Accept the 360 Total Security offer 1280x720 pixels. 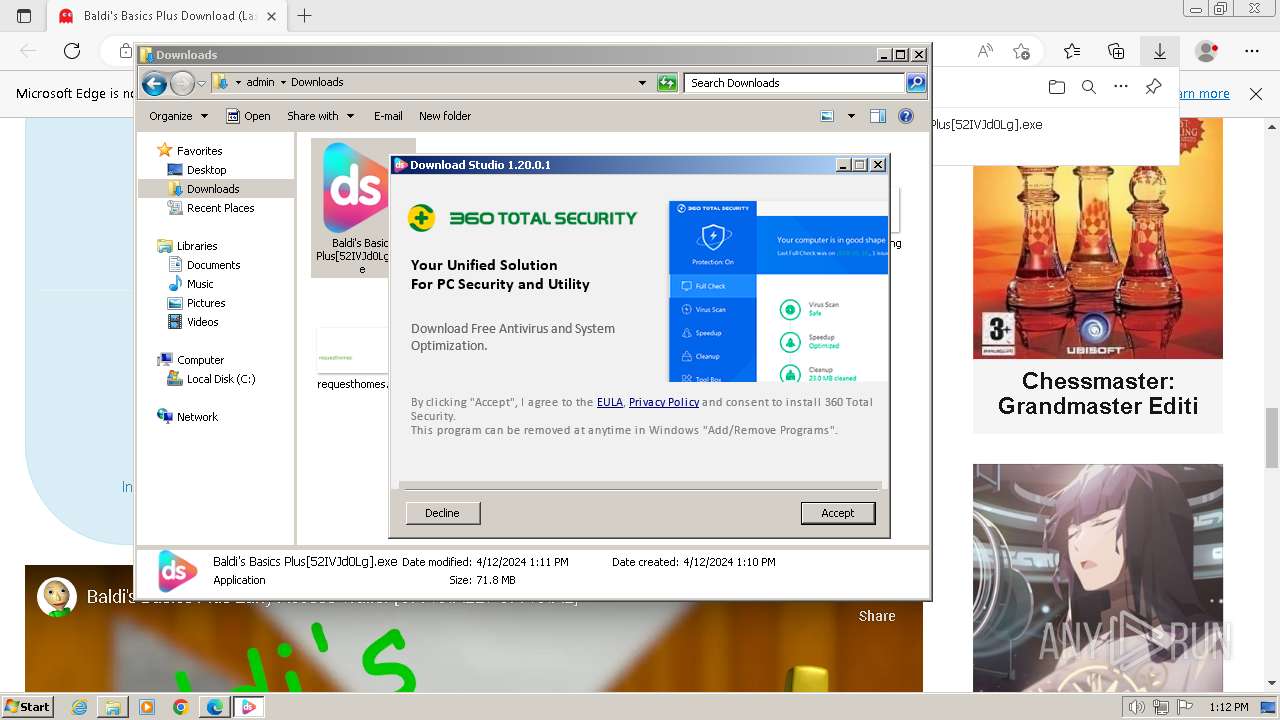click(x=838, y=513)
